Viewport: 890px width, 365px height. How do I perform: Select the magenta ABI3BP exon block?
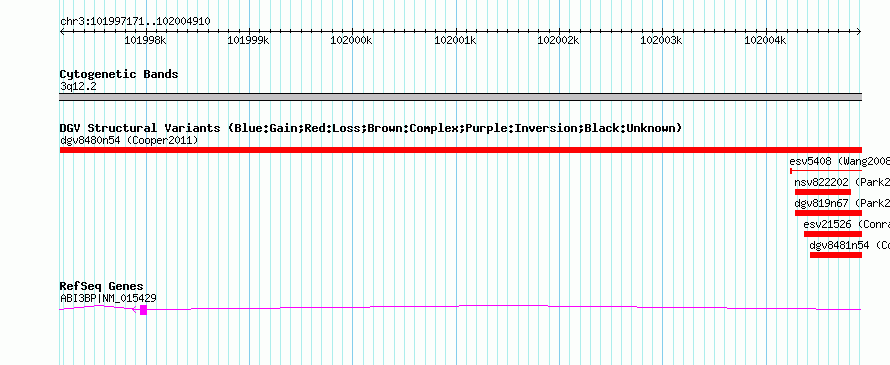[x=144, y=309]
